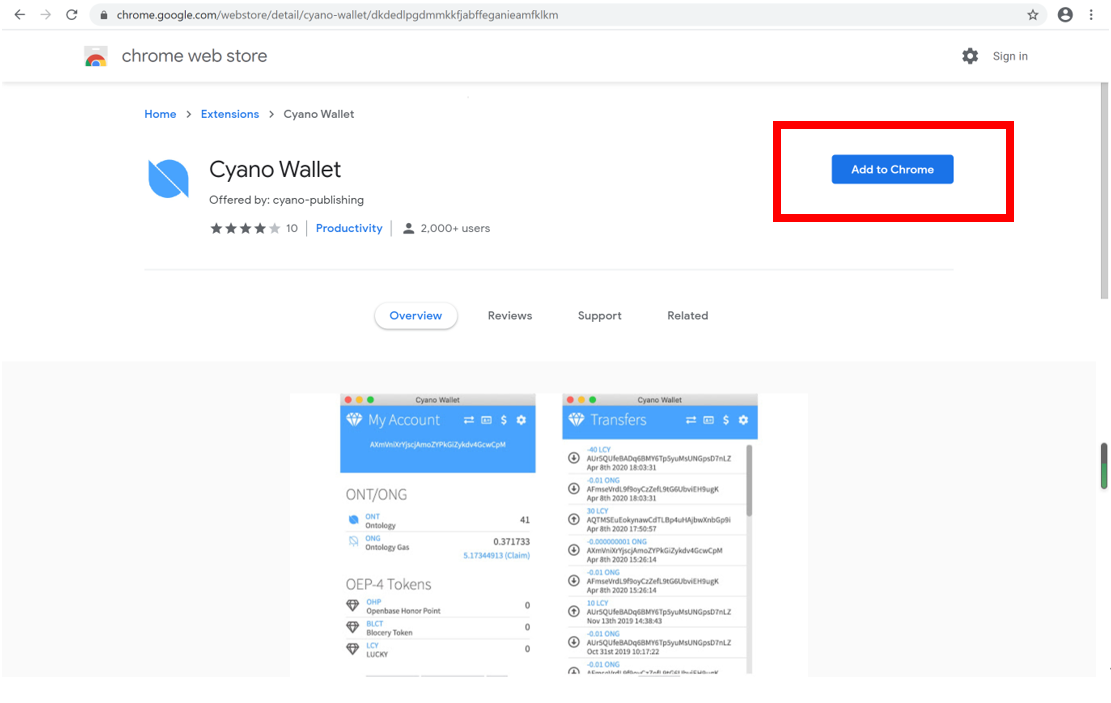Select the URL in the address bar
This screenshot has width=1111, height=703.
tap(337, 15)
